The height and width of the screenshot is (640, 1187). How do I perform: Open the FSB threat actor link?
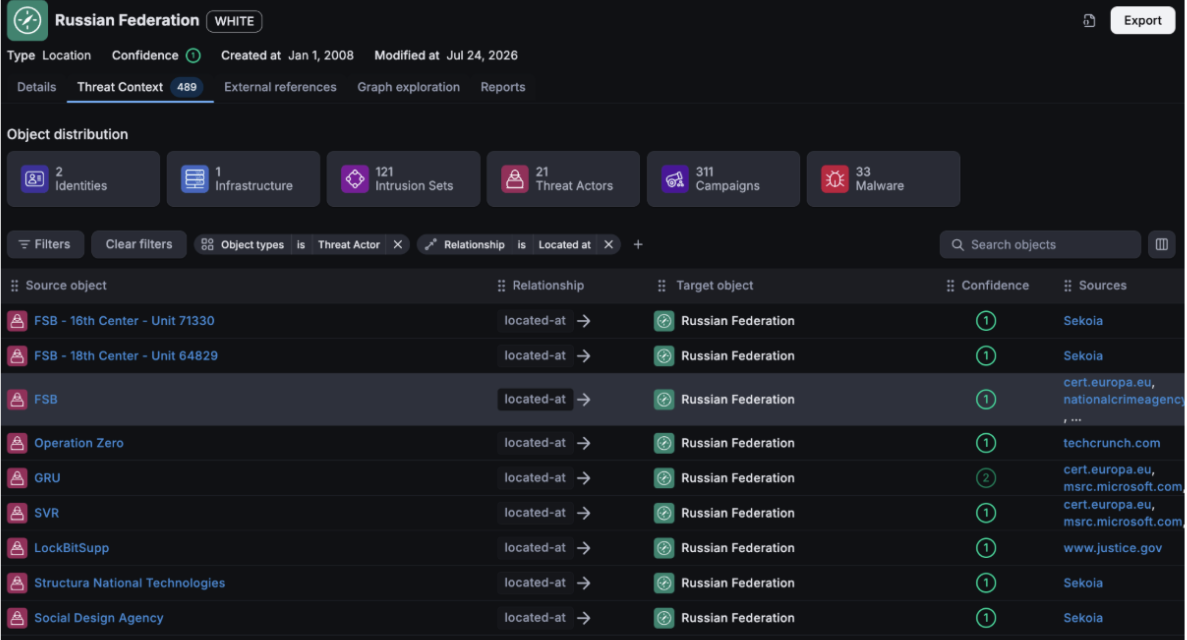pos(45,400)
